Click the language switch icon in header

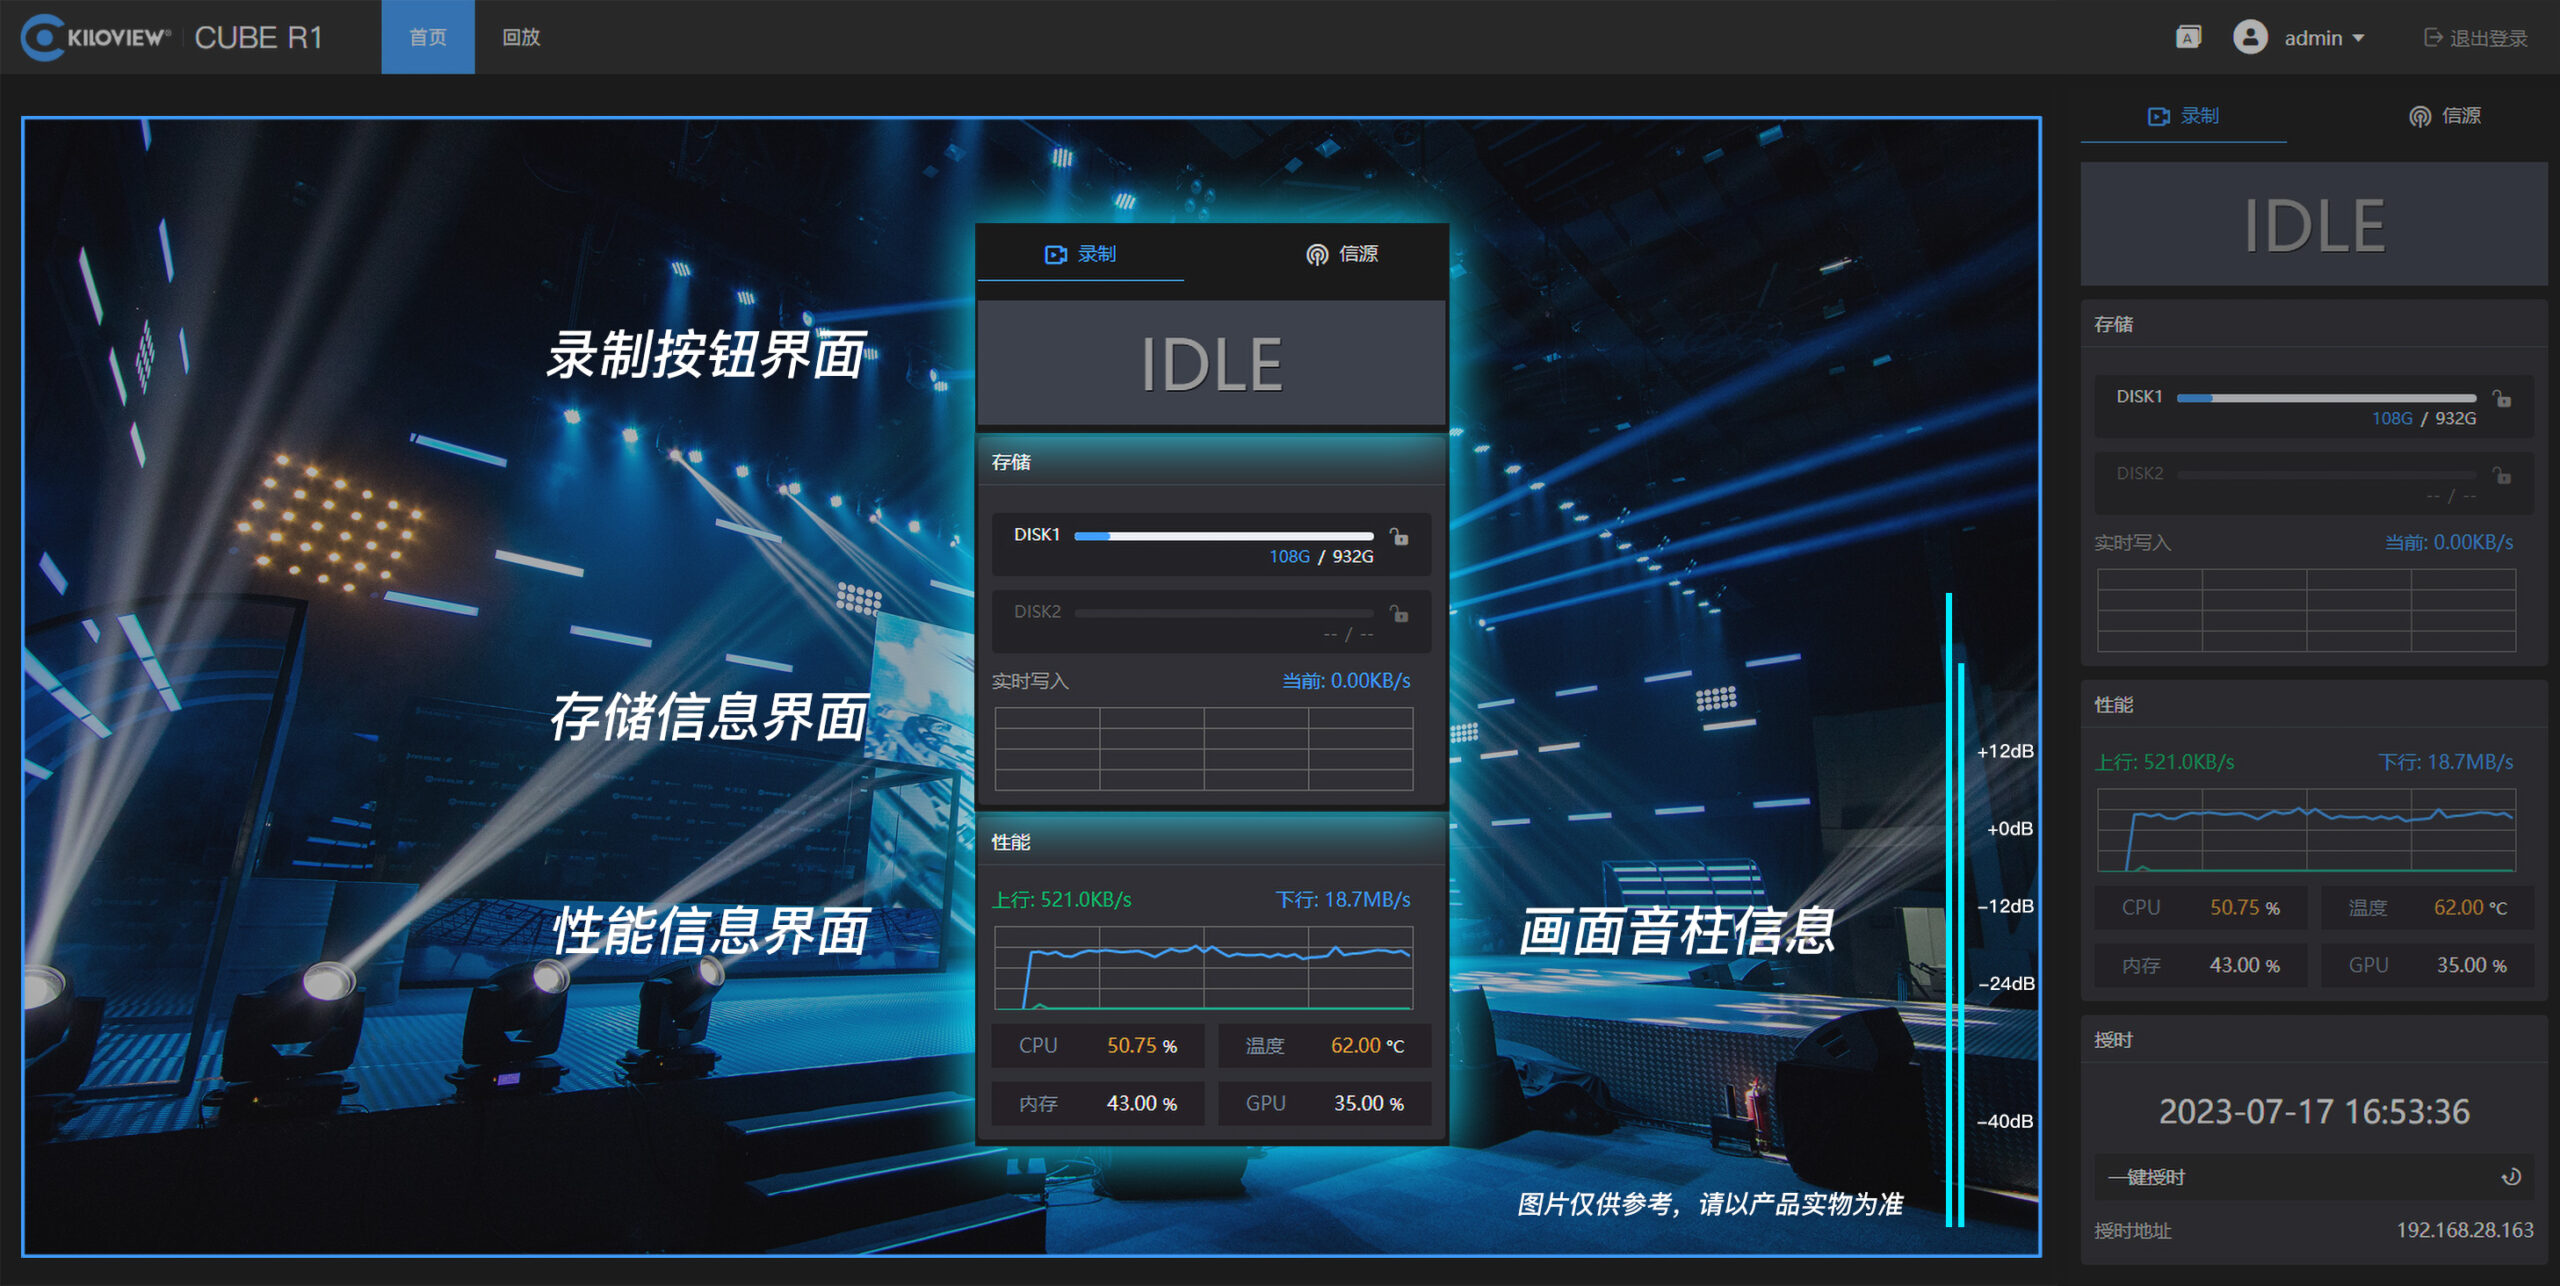[2188, 38]
